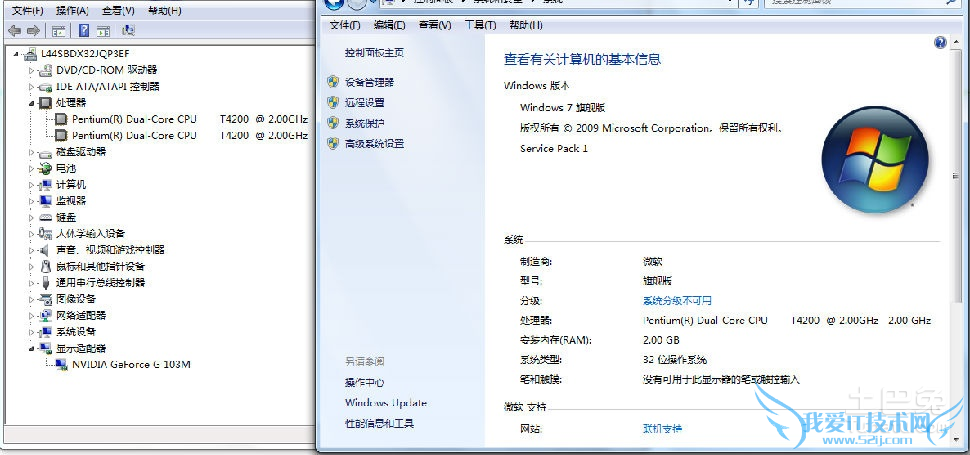Click the 32 位操作系统 system type value
970x455 pixels.
coord(675,360)
